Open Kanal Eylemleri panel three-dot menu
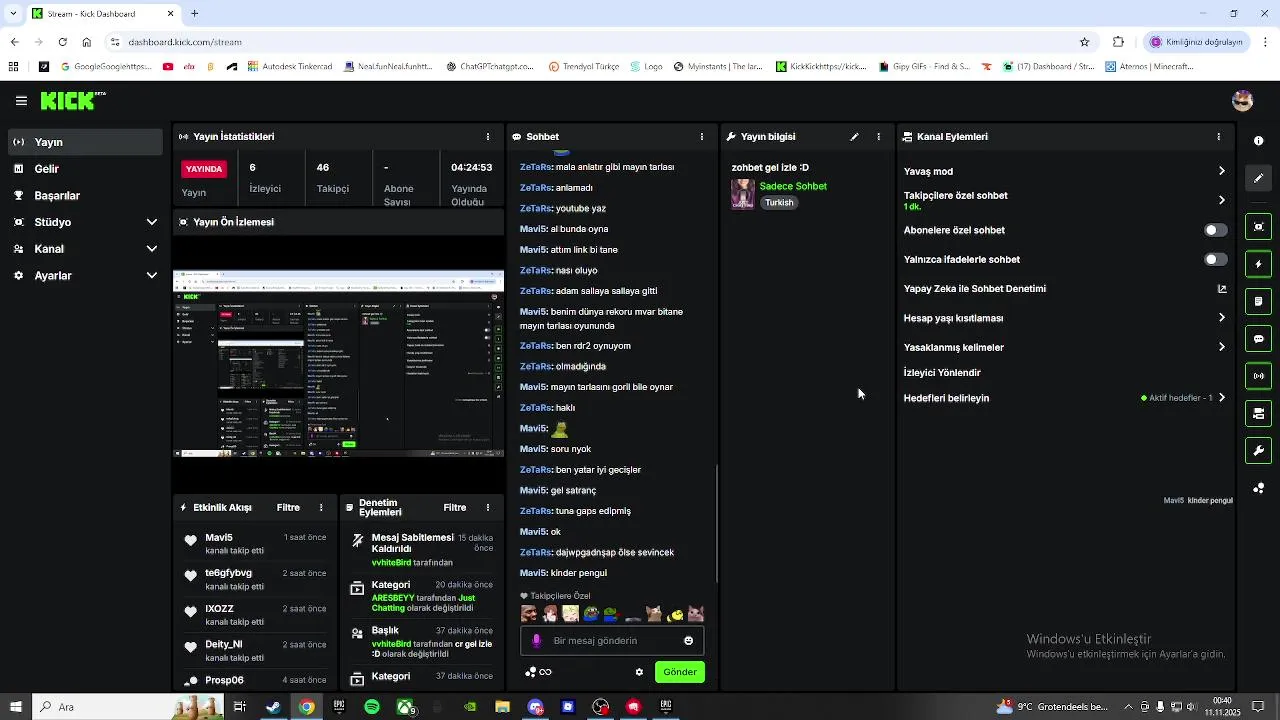The image size is (1280, 720). pyautogui.click(x=1218, y=137)
